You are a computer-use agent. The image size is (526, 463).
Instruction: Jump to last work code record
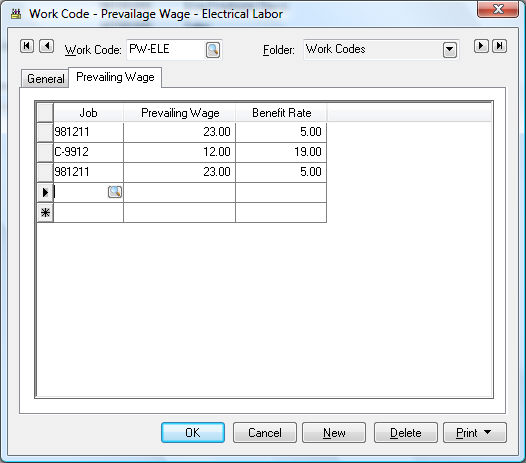tap(499, 46)
